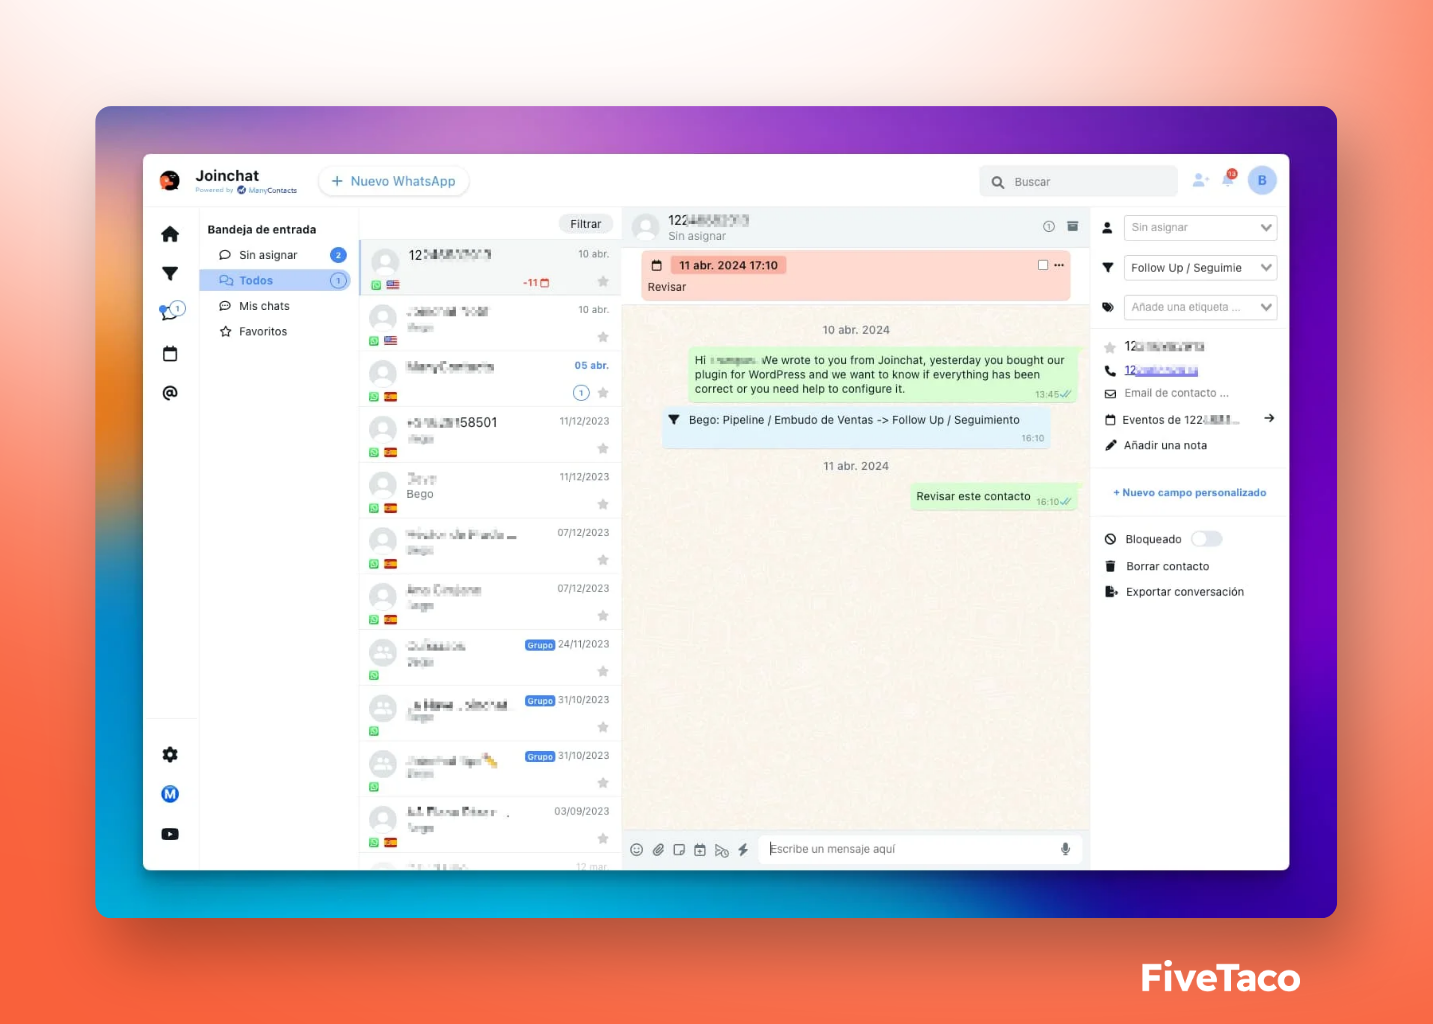The height and width of the screenshot is (1024, 1433).
Task: Click the attach file paperclip icon
Action: (658, 850)
